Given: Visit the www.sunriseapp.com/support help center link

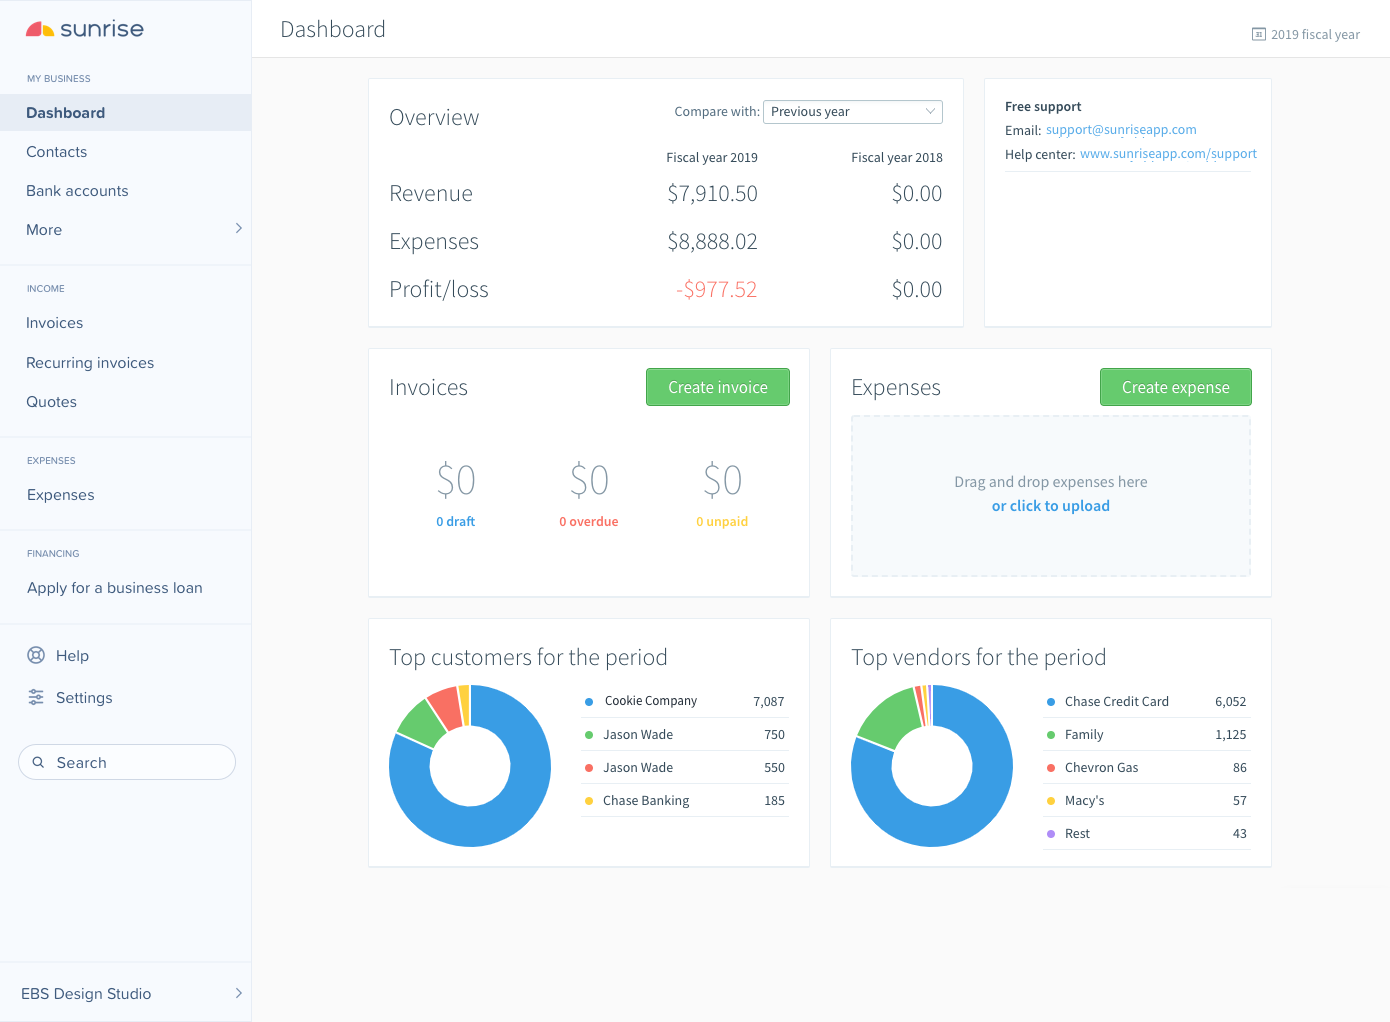Looking at the screenshot, I should (x=1168, y=153).
